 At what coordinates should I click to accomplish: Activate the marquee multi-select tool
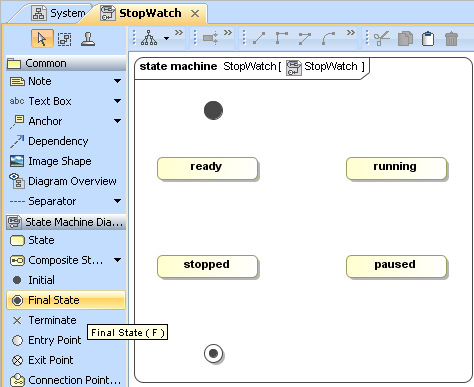64,39
